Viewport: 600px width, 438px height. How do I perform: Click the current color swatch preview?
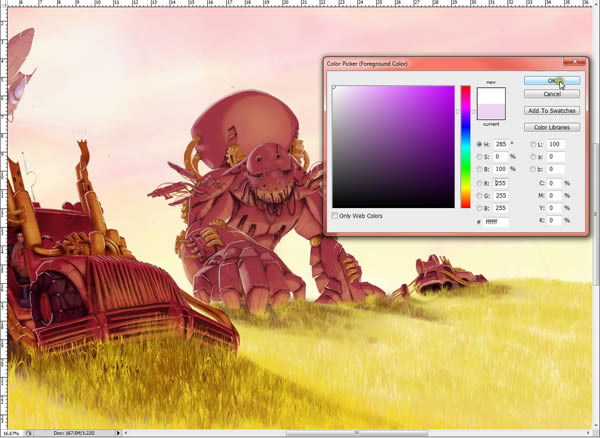coord(491,111)
